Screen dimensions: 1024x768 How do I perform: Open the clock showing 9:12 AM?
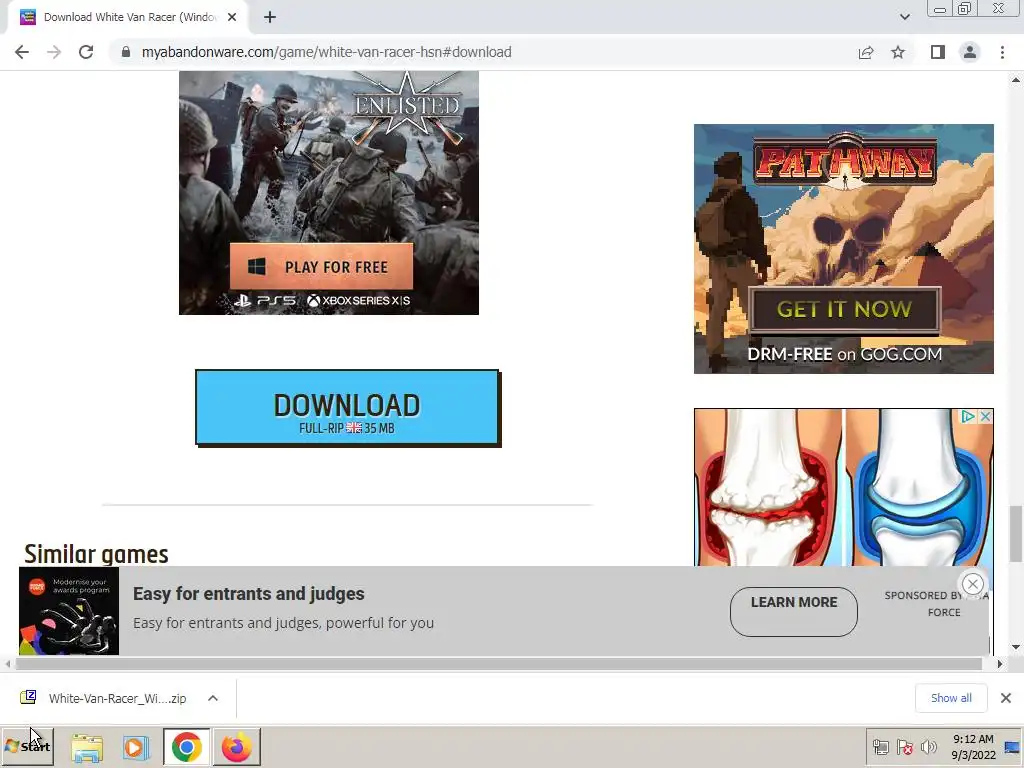click(x=973, y=747)
